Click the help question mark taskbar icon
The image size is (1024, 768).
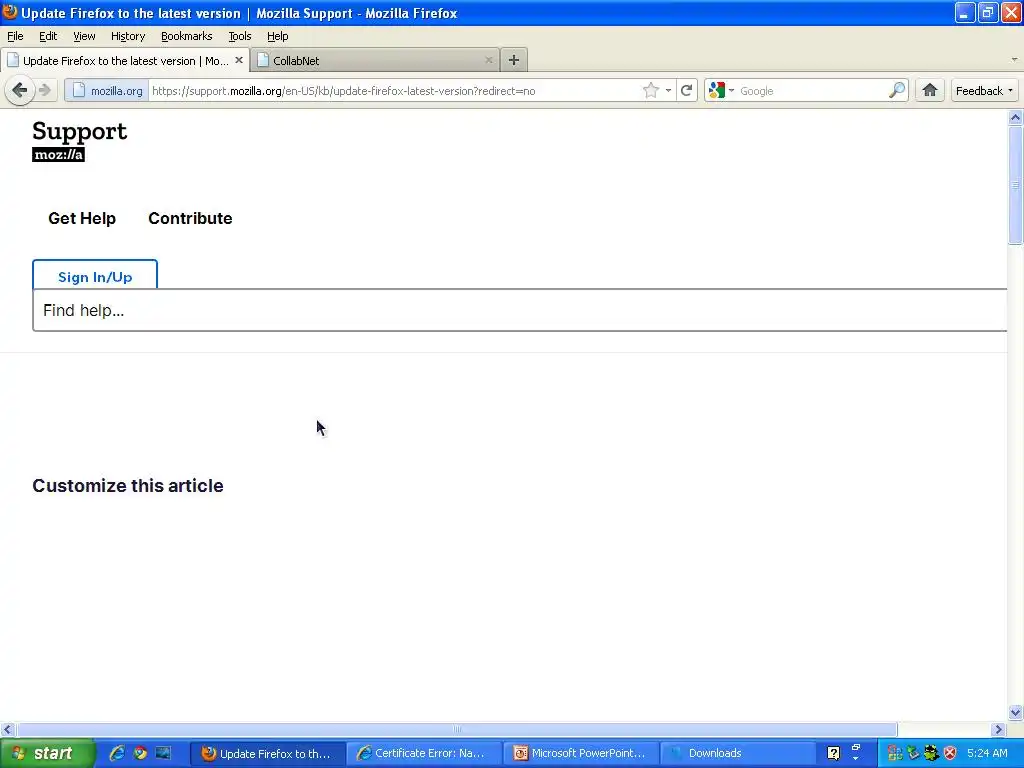[x=833, y=753]
